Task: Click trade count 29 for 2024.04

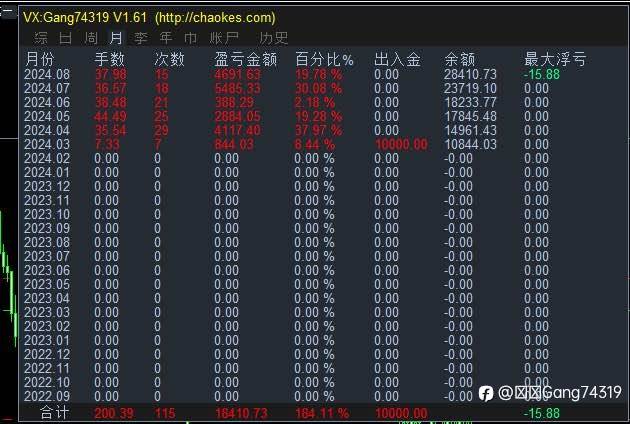Action: coord(162,131)
